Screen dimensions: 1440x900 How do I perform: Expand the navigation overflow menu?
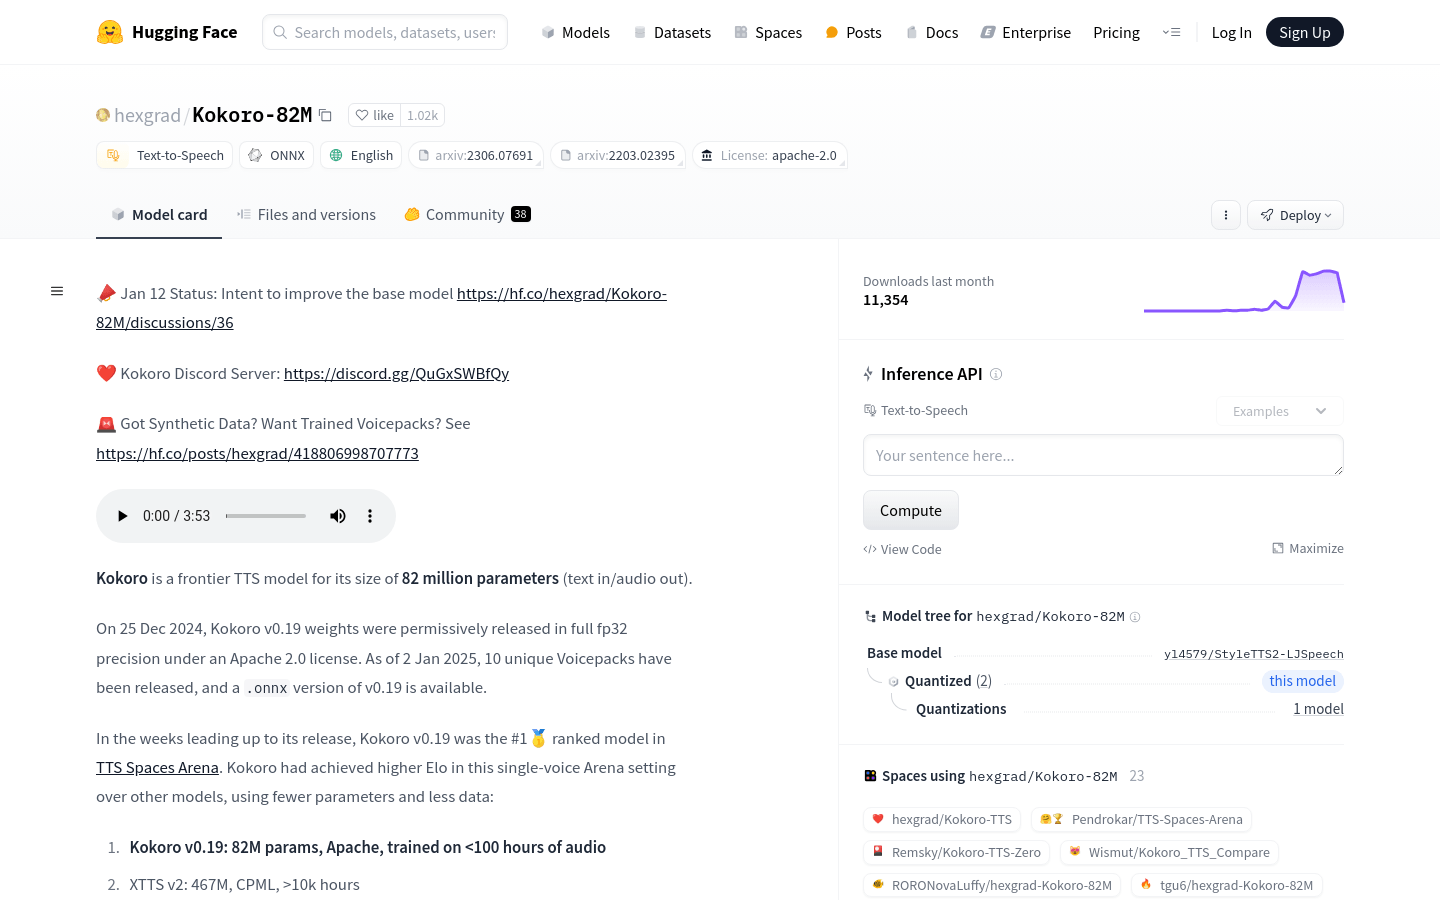point(1171,32)
